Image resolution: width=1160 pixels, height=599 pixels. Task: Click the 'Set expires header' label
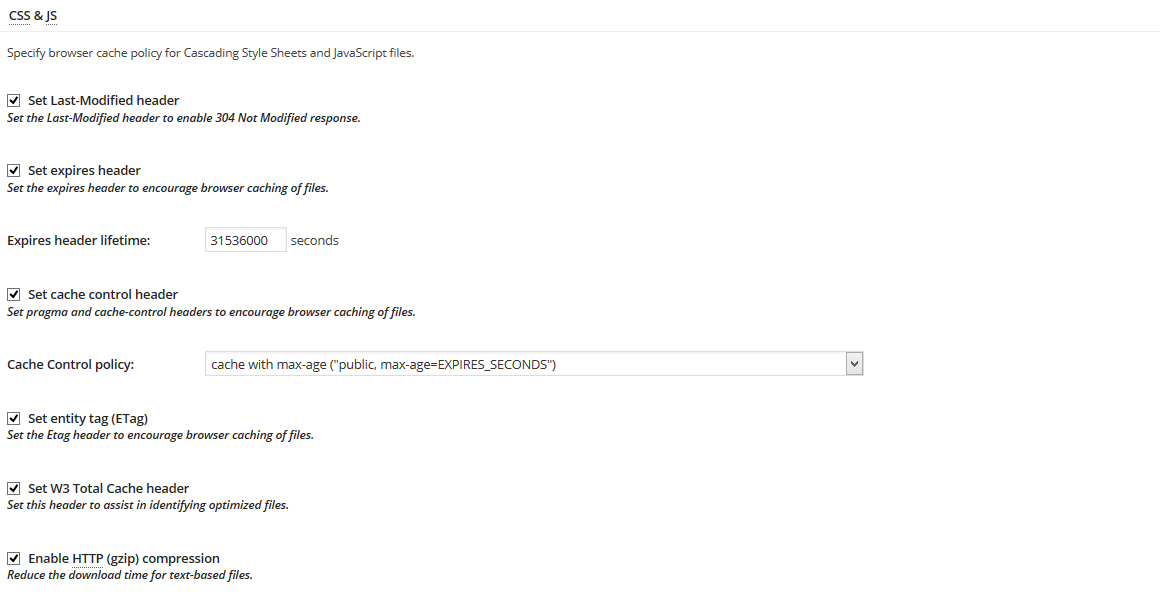tap(84, 170)
